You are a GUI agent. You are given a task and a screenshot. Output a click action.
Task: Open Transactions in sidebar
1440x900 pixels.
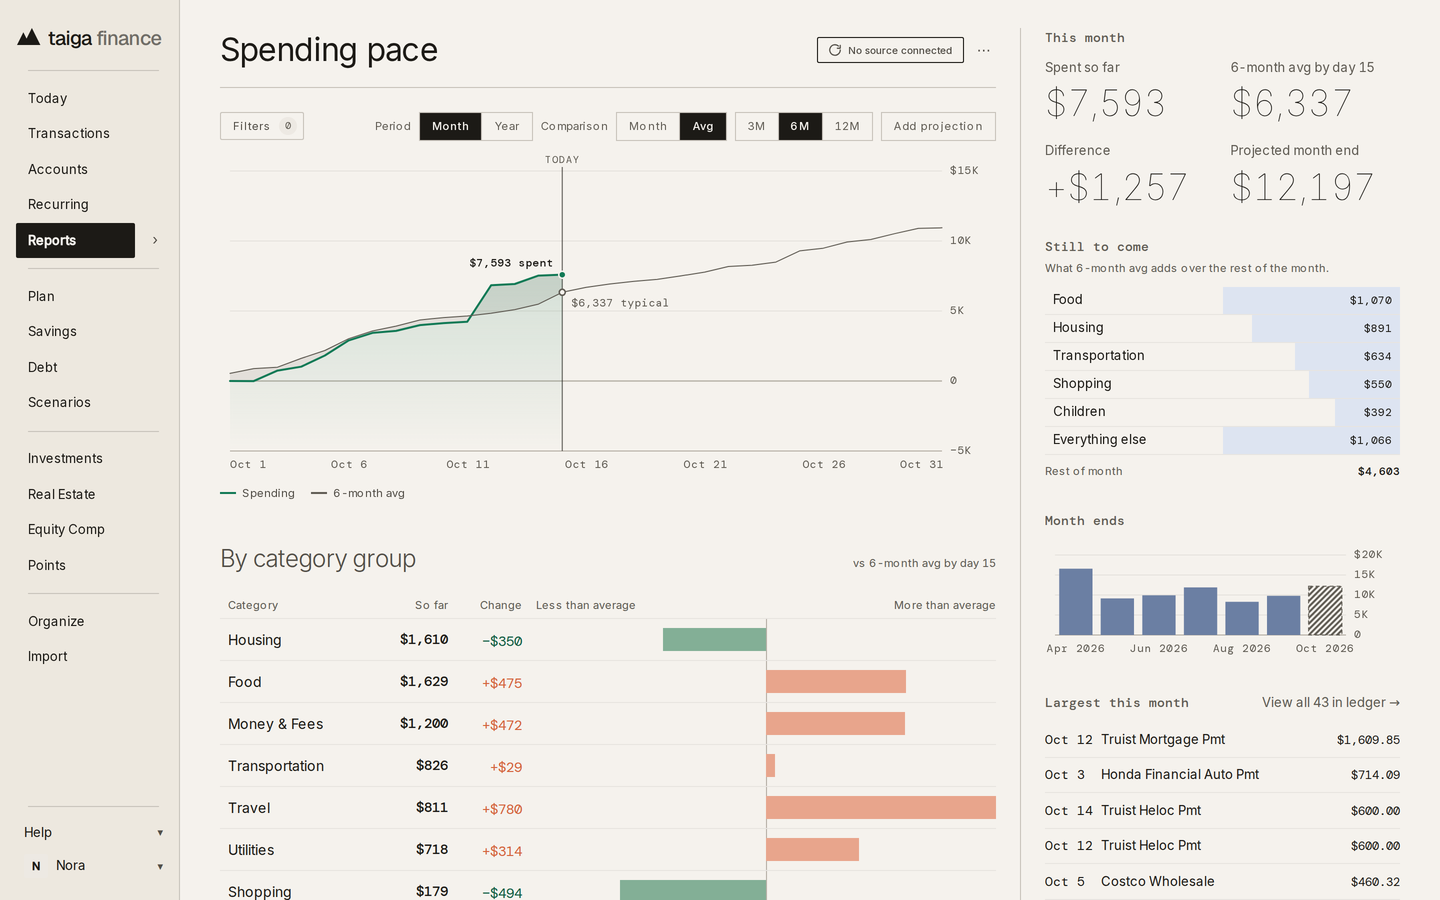(69, 133)
